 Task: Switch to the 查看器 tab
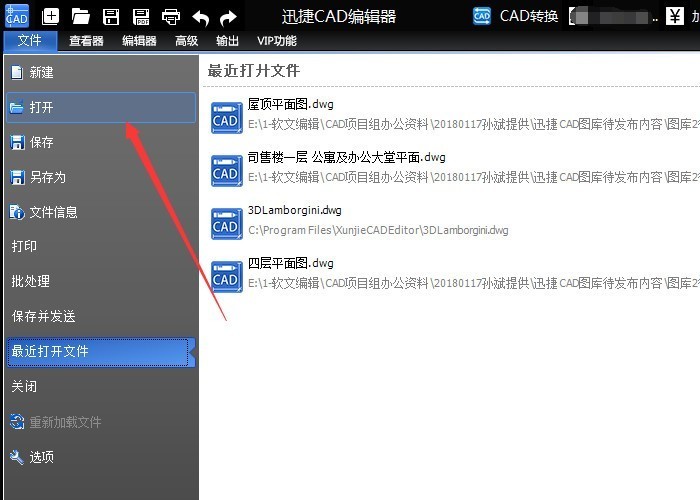click(x=86, y=41)
